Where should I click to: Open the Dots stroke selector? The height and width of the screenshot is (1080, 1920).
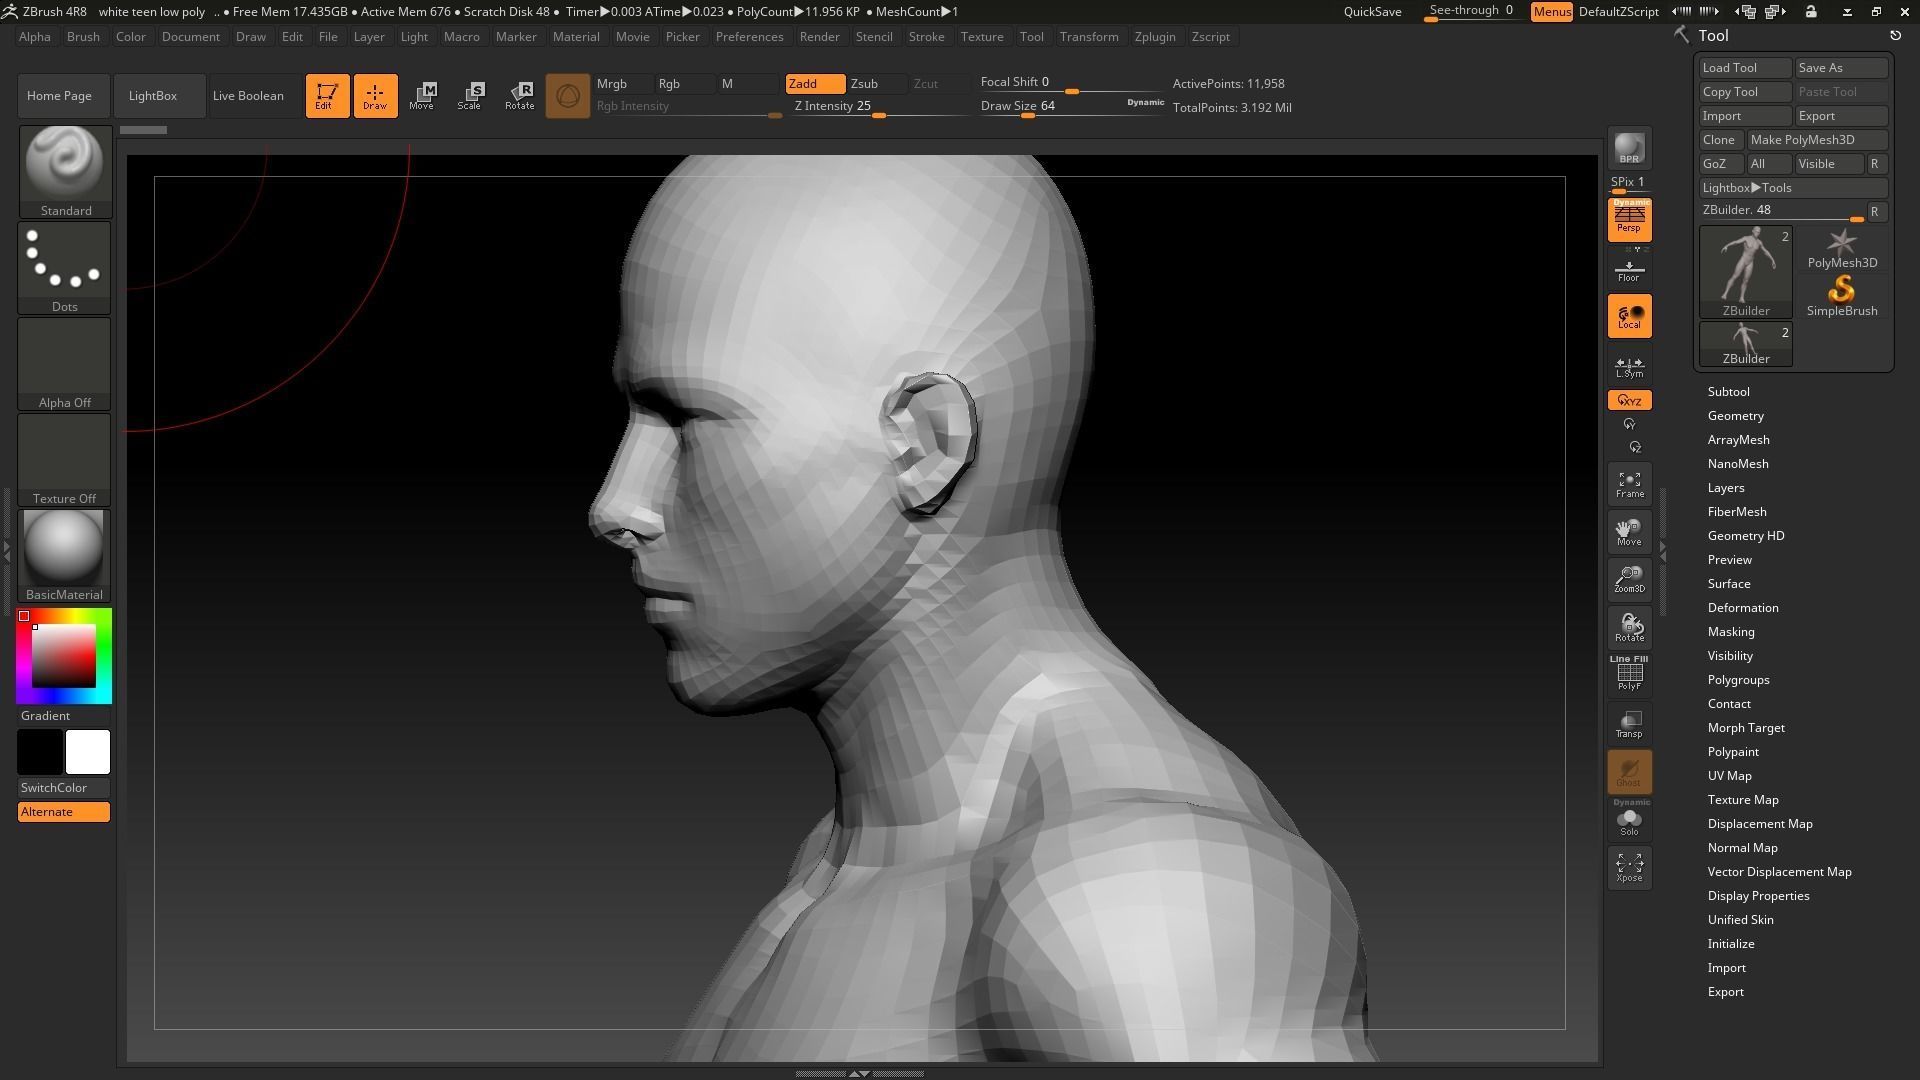pyautogui.click(x=65, y=268)
